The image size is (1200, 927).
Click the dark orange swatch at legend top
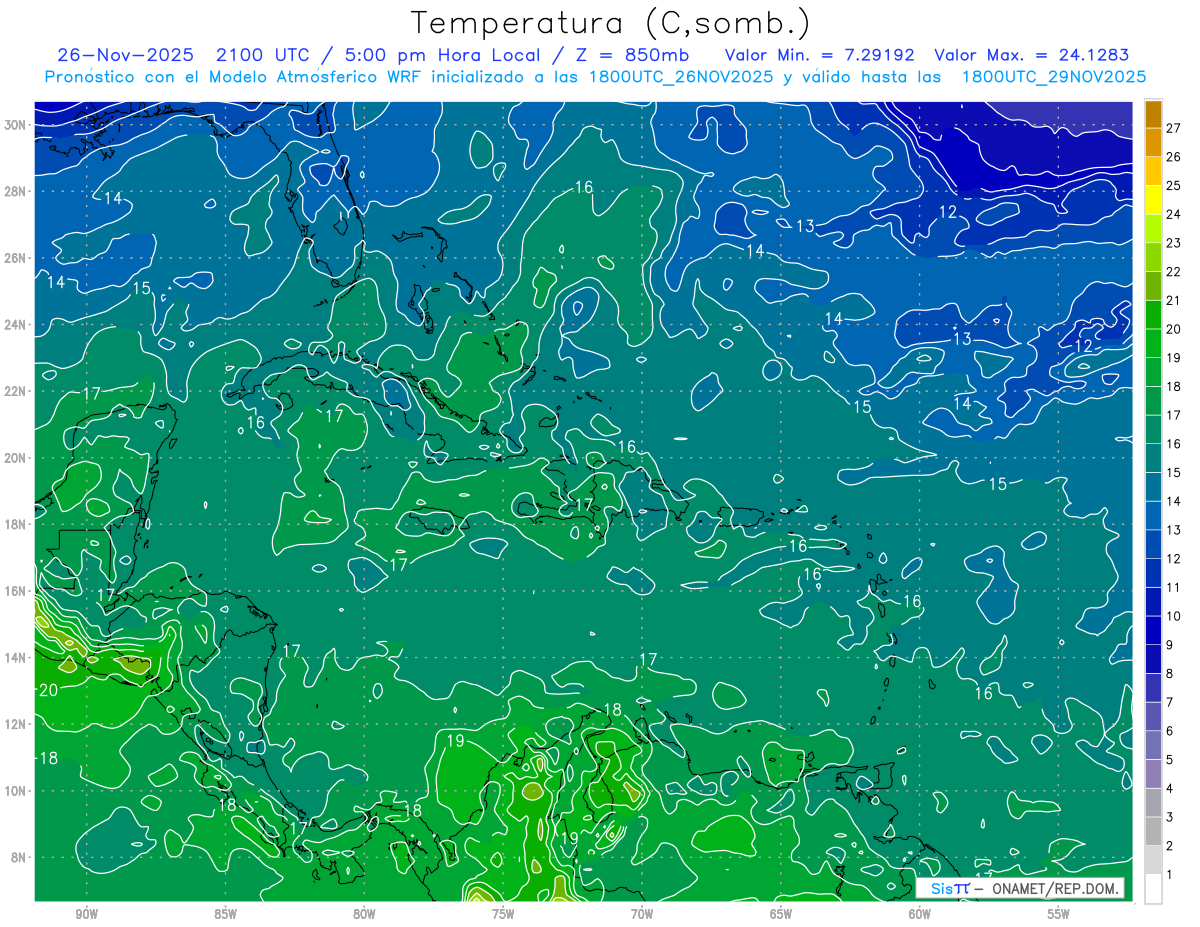[x=1153, y=113]
